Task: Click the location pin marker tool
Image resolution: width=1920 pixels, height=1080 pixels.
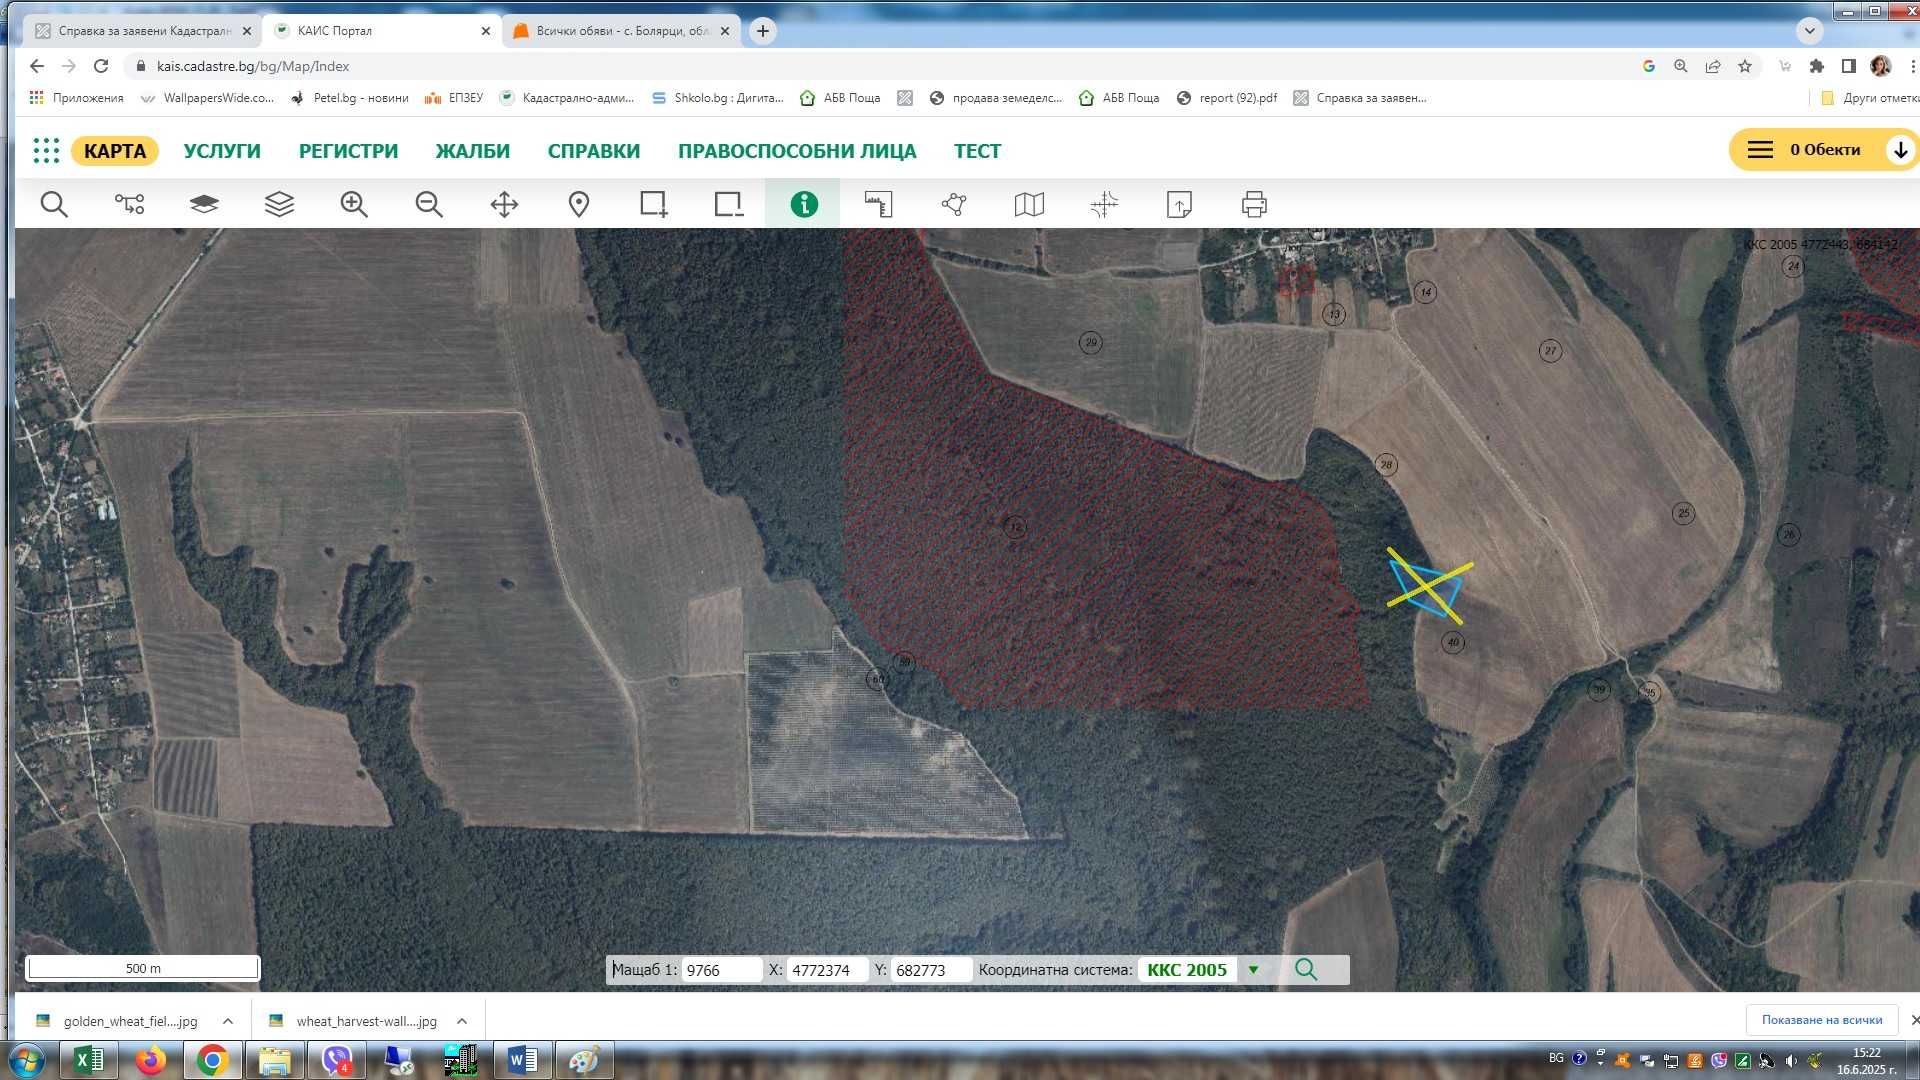Action: point(579,205)
